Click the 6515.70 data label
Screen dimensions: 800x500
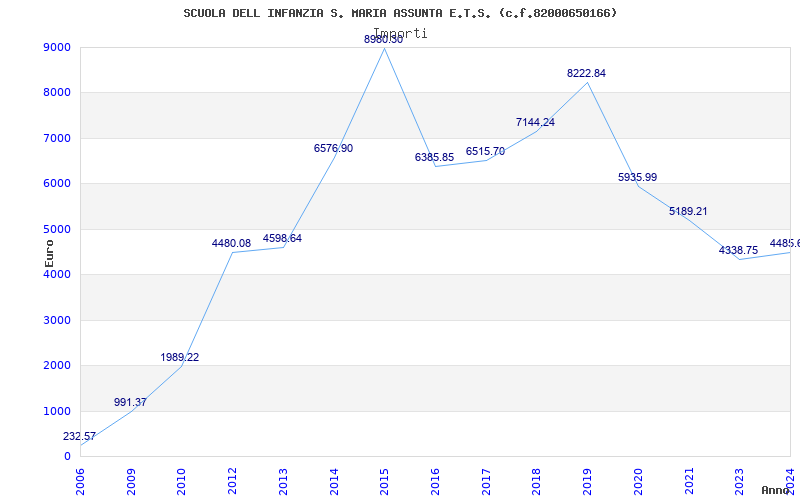[485, 152]
